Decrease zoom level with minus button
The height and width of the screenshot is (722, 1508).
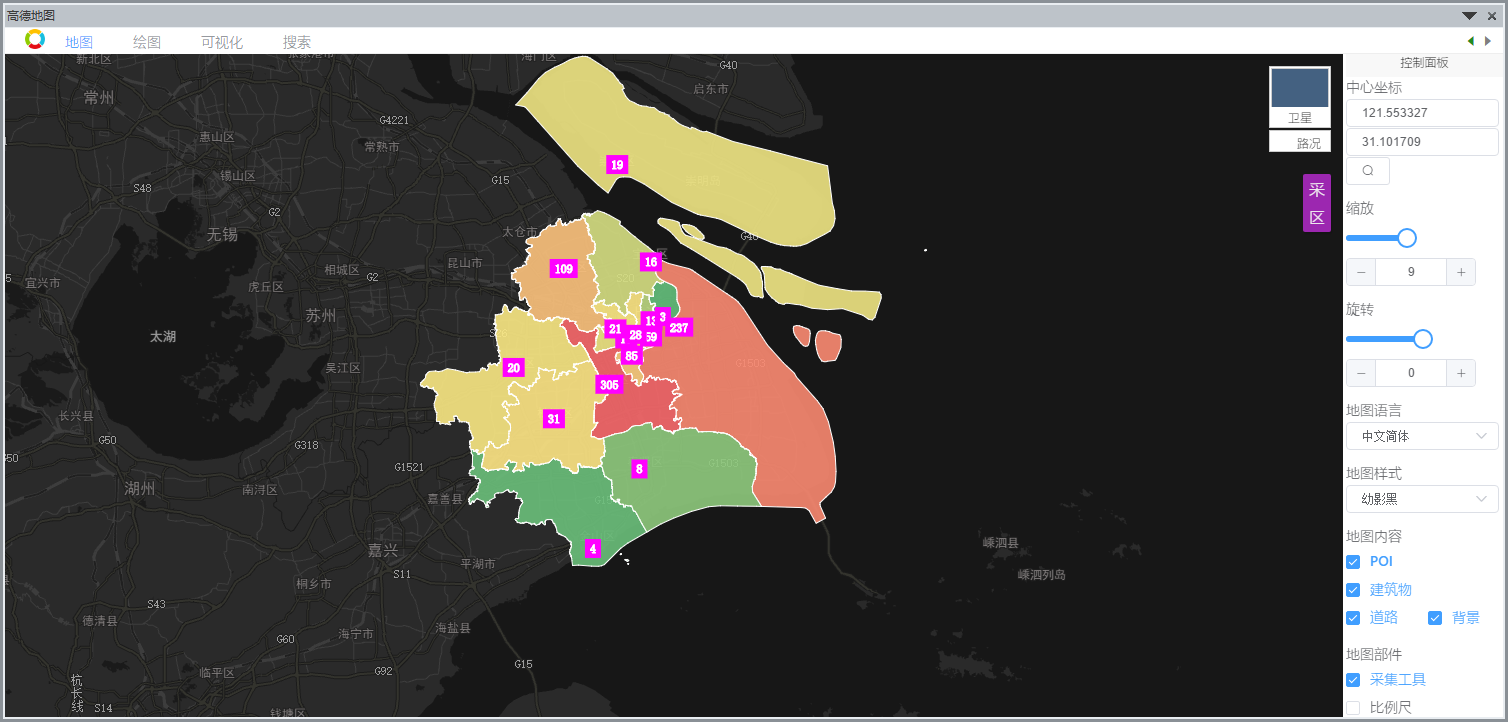click(1361, 272)
